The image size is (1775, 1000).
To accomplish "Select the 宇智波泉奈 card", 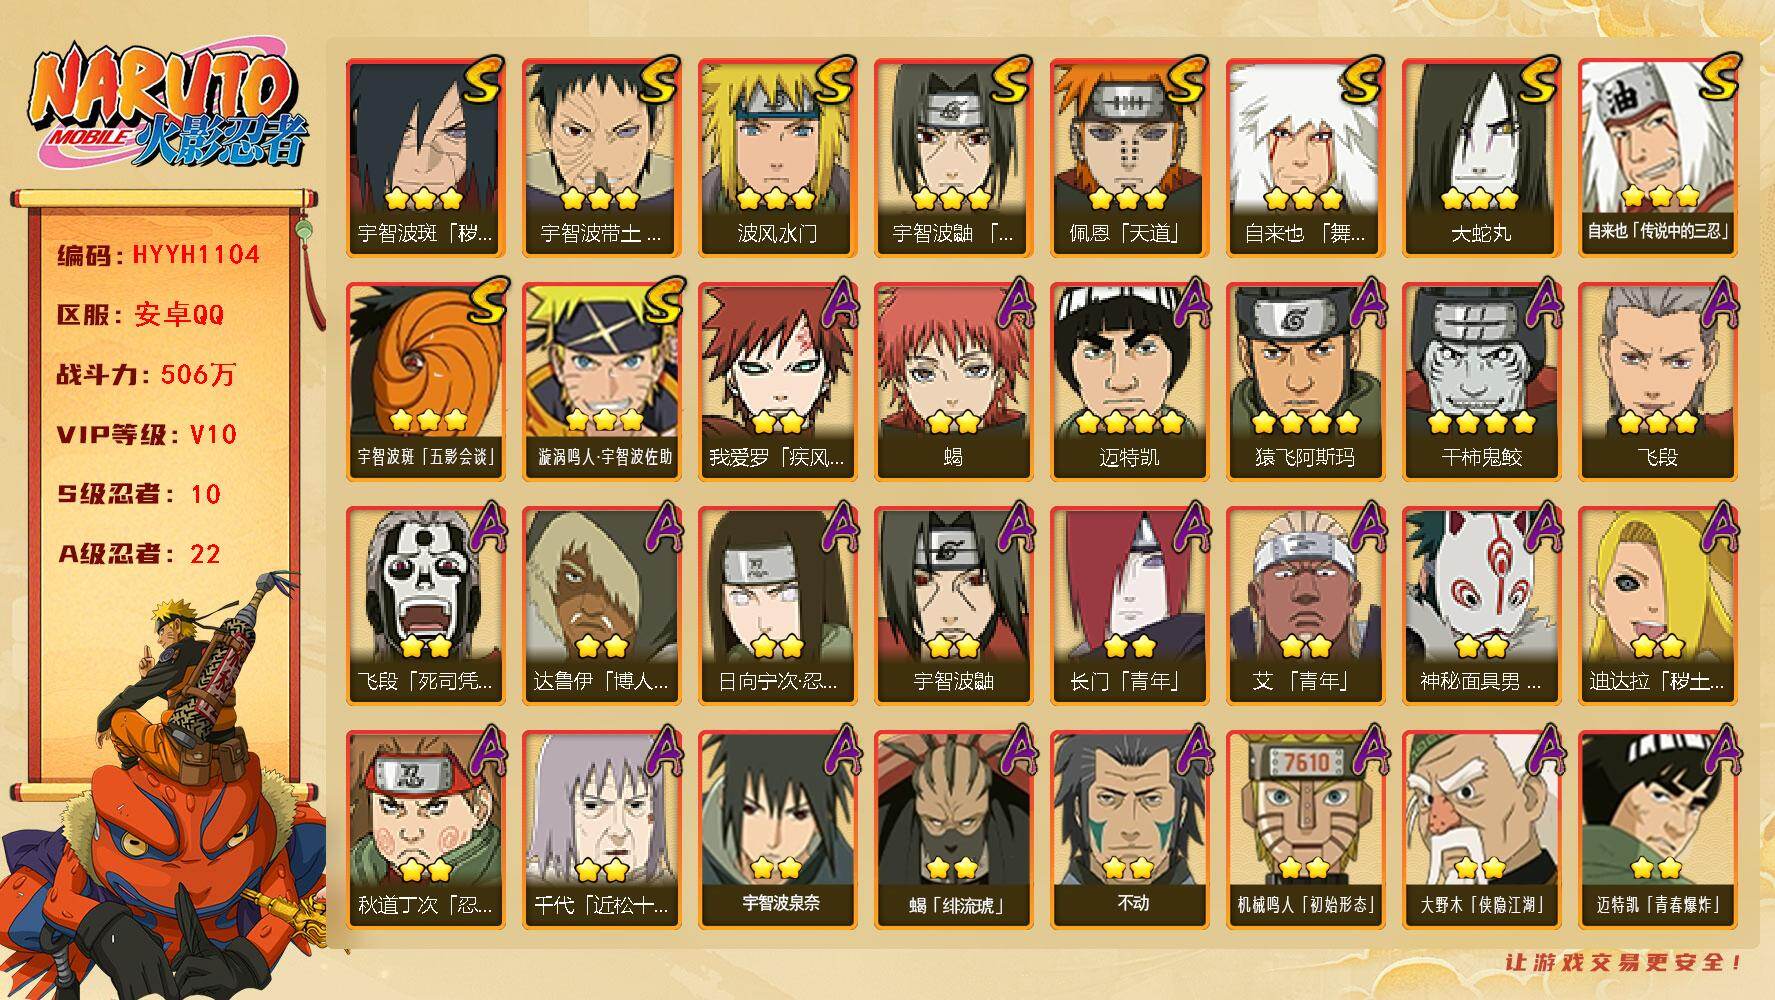I will pyautogui.click(x=777, y=829).
